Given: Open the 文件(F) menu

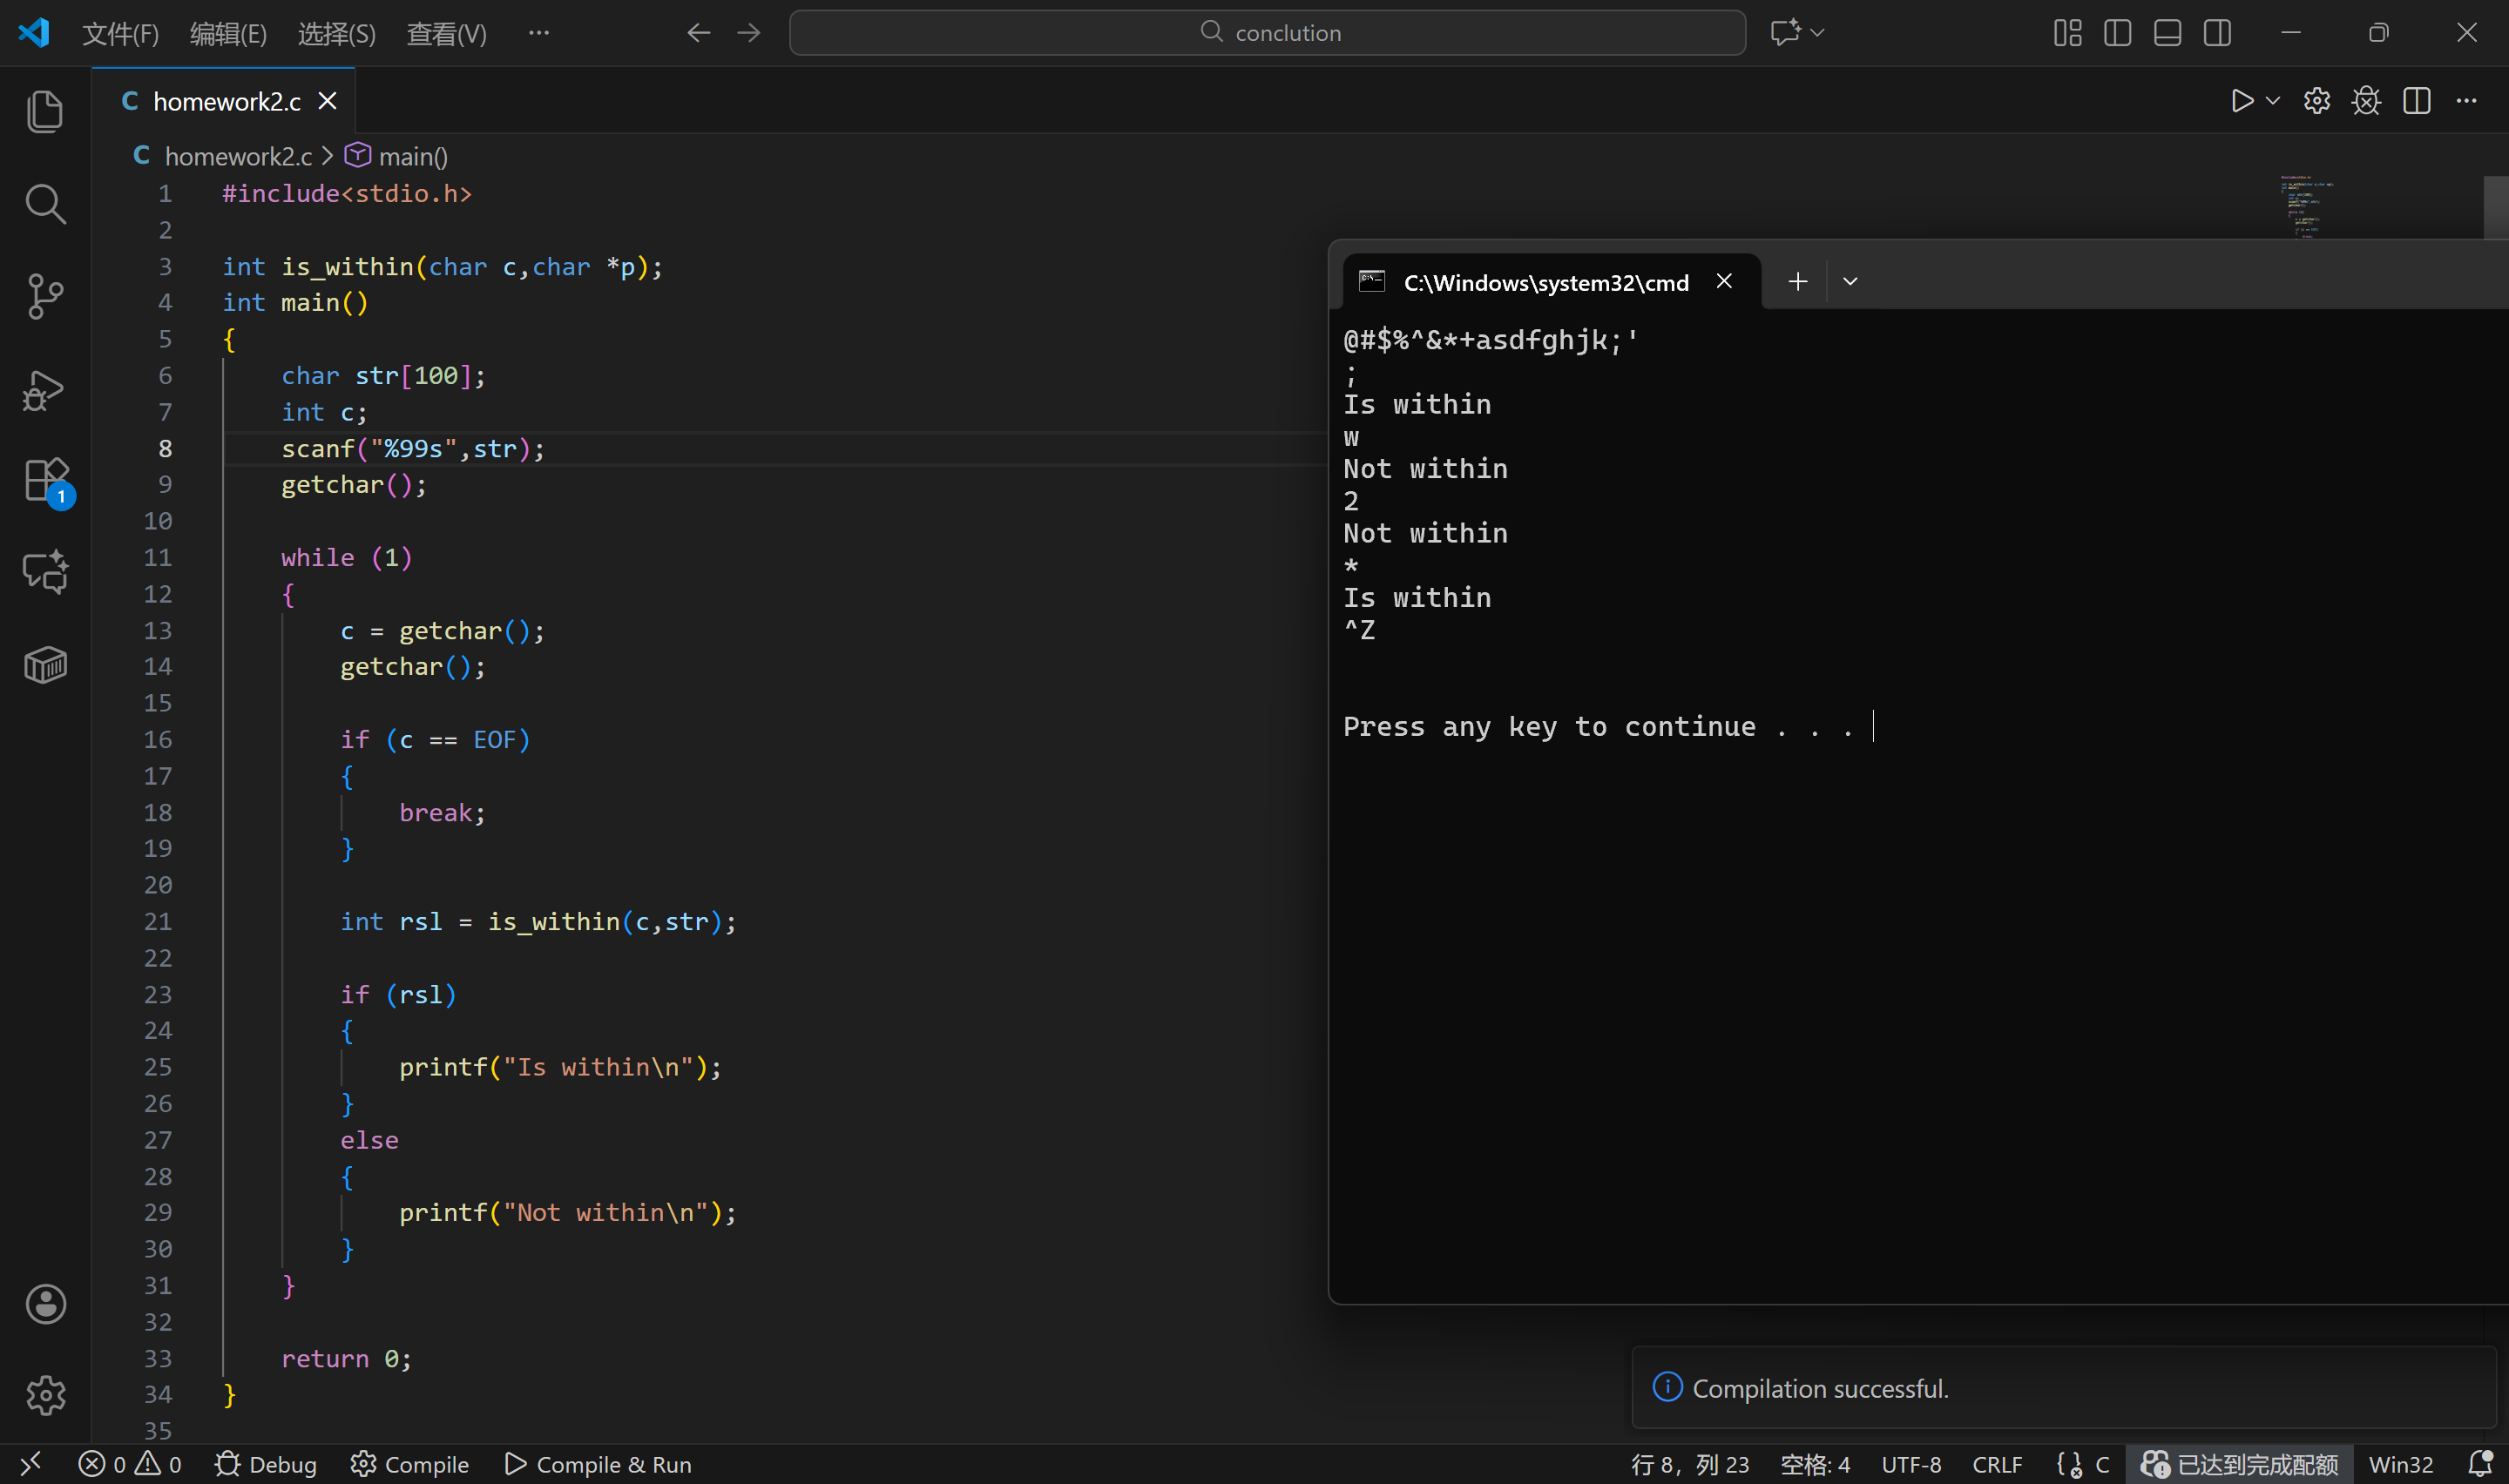Looking at the screenshot, I should coord(120,33).
